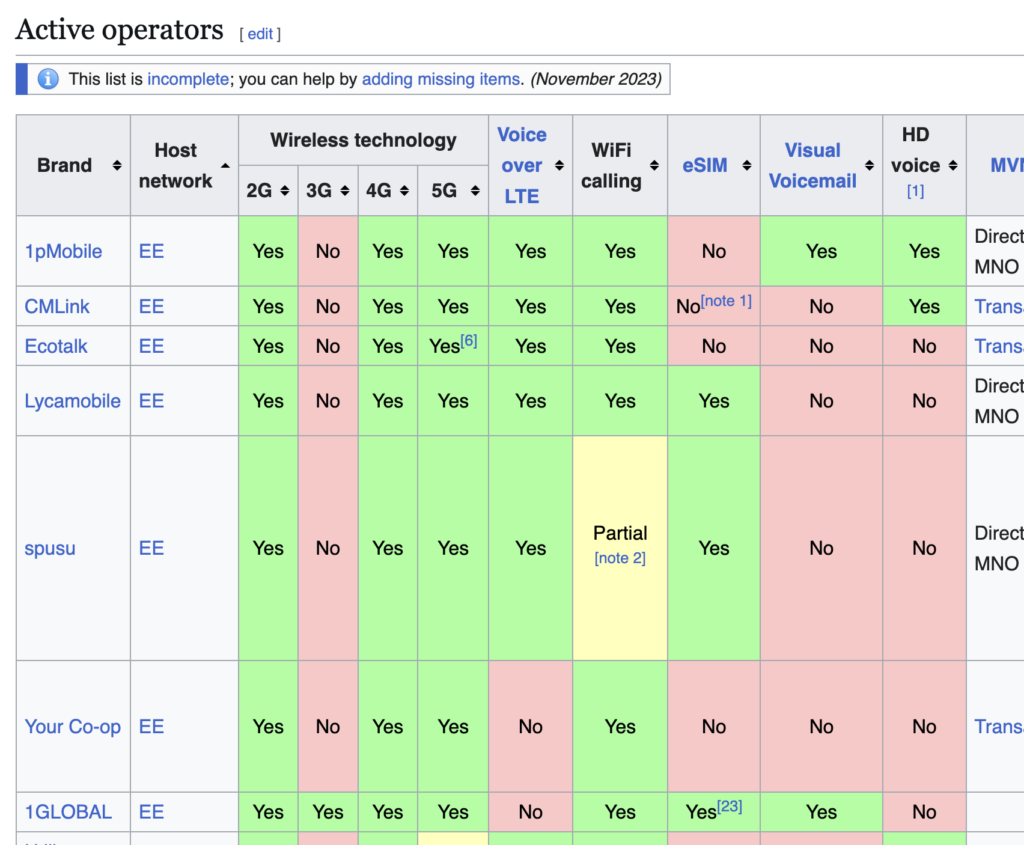1024x845 pixels.
Task: Open the 'adding missing items' link
Action: pyautogui.click(x=440, y=79)
